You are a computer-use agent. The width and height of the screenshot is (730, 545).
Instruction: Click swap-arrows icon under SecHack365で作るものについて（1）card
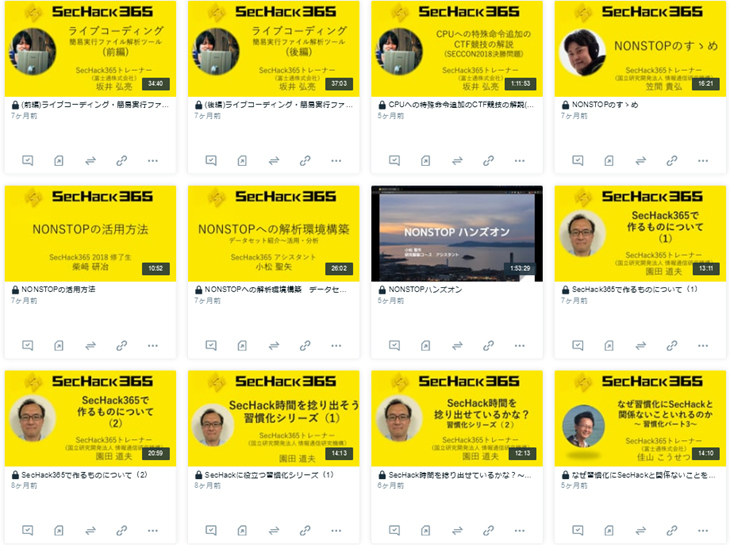[641, 345]
